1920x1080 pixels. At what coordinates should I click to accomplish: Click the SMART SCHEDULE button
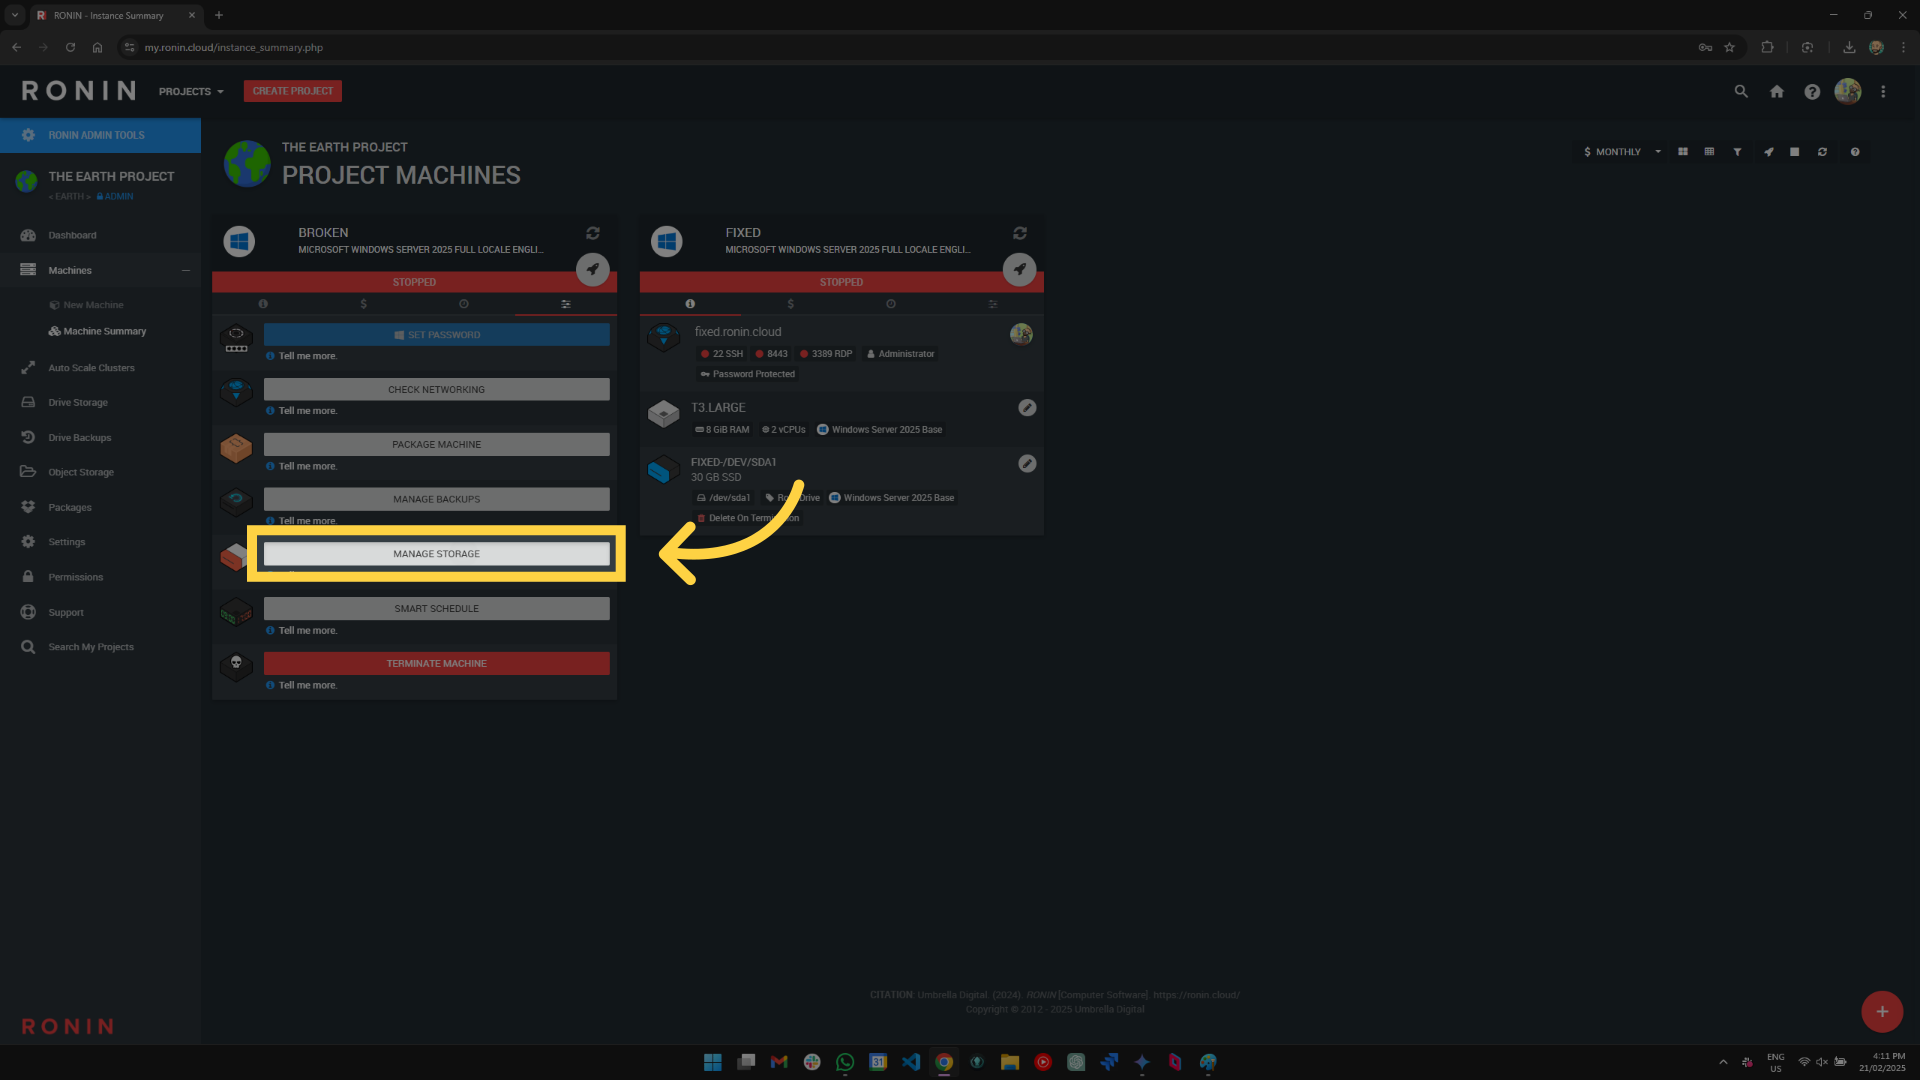pos(436,609)
